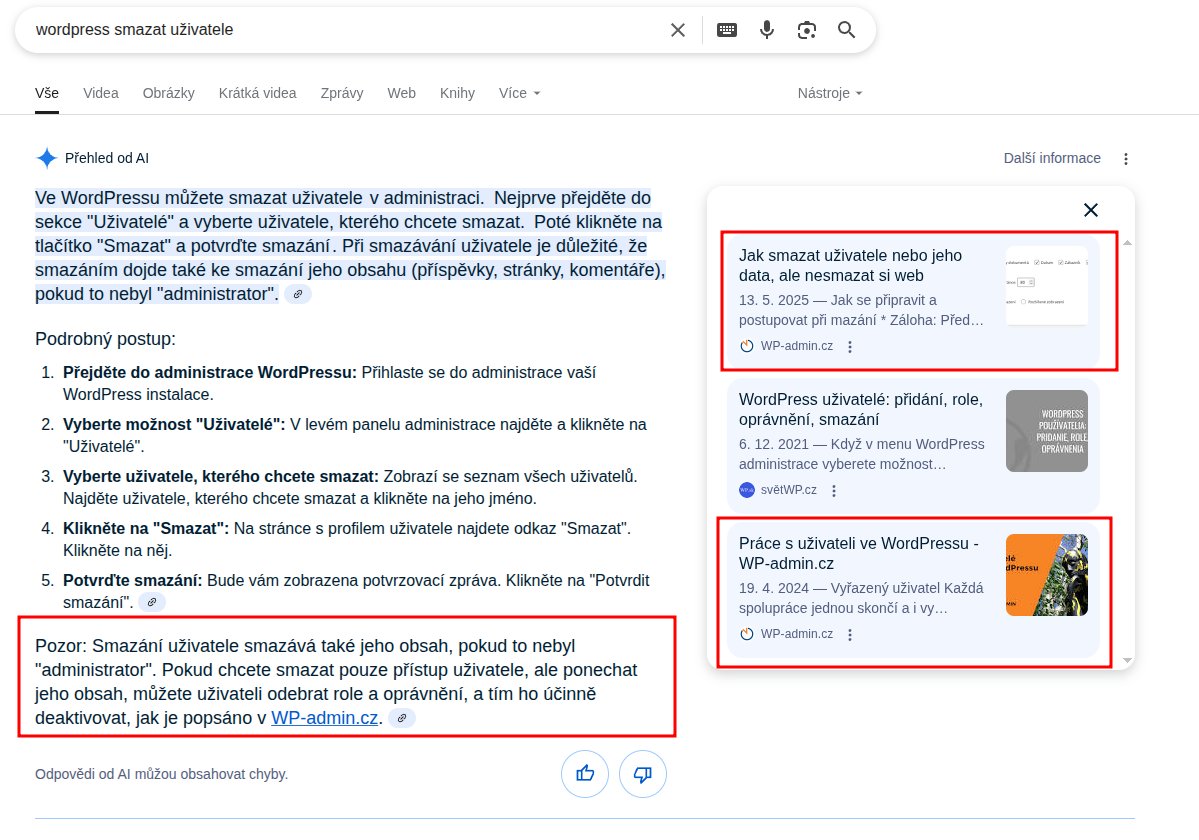Expand the Více dropdown
Screen dimensions: 1199x840
coord(519,93)
